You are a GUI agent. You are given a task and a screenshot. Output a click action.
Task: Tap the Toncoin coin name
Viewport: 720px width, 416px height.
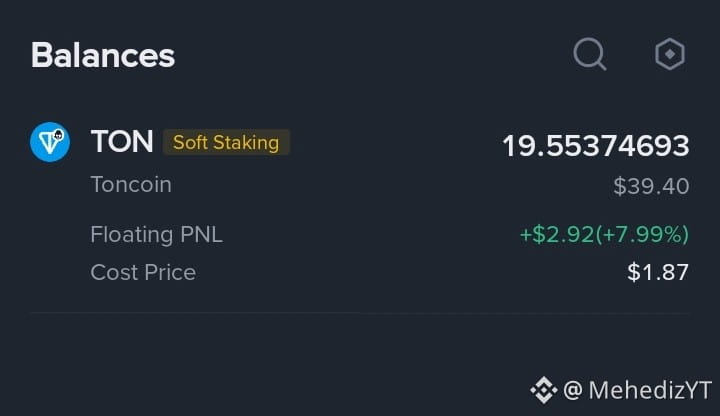(131, 185)
